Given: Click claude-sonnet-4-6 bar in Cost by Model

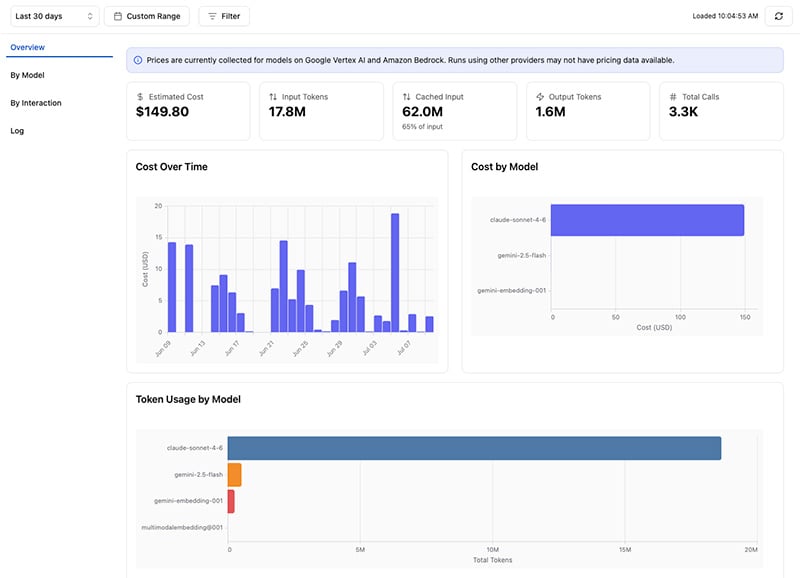Looking at the screenshot, I should tap(647, 220).
